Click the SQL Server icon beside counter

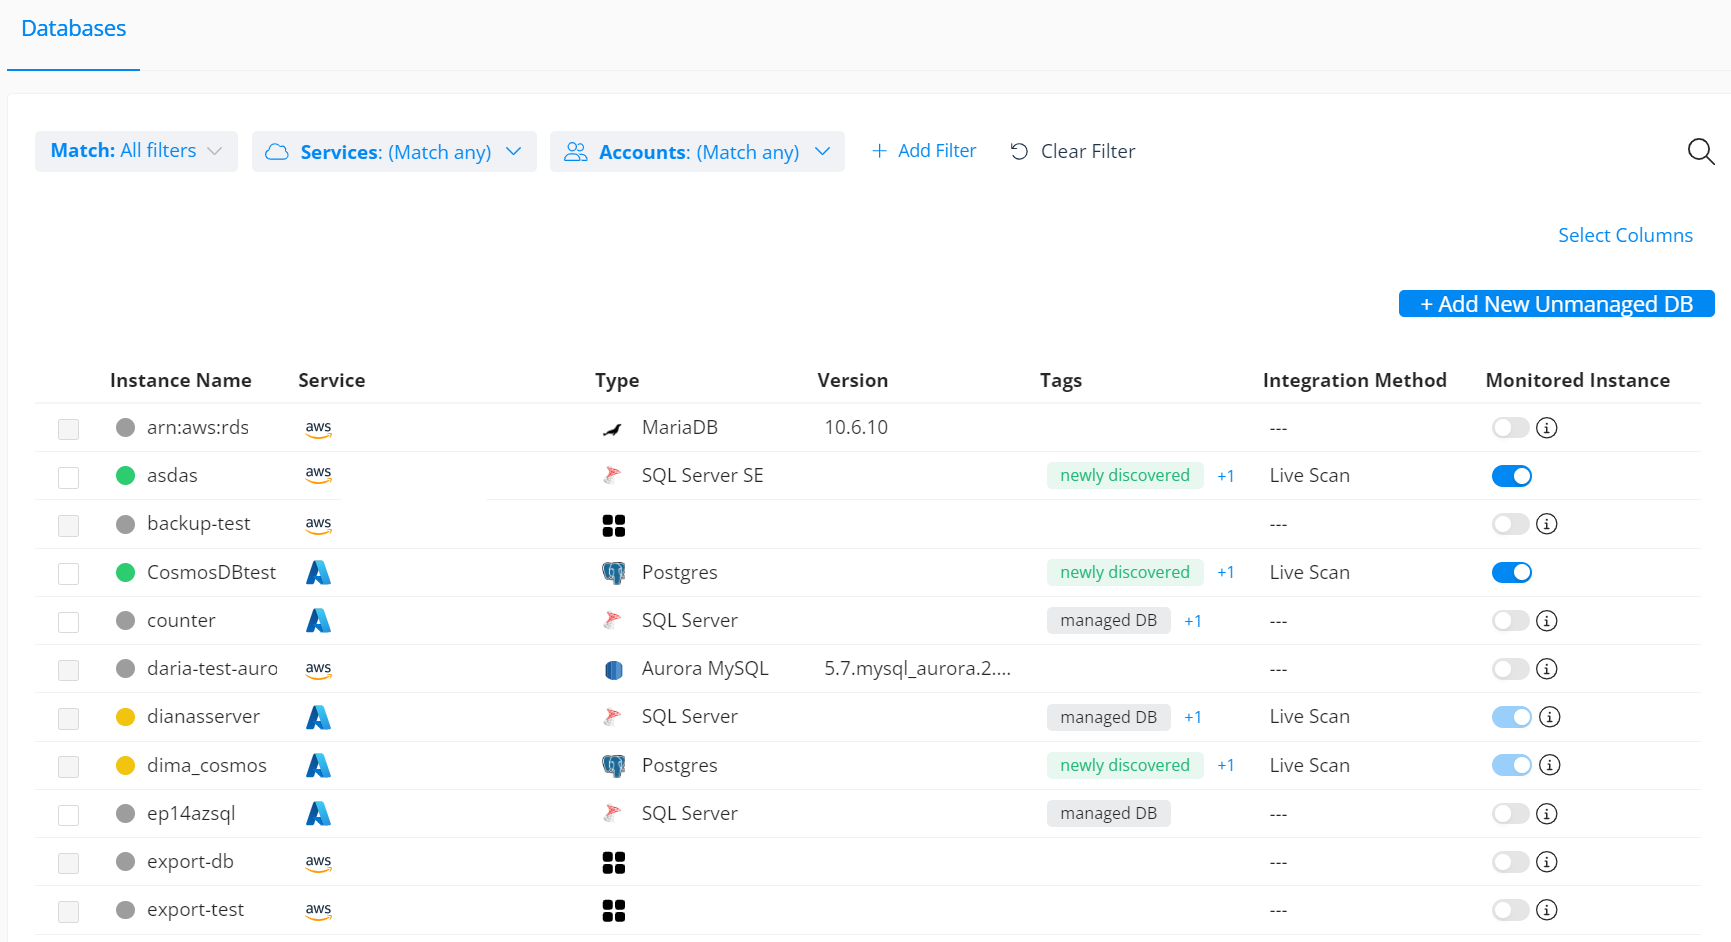point(613,620)
